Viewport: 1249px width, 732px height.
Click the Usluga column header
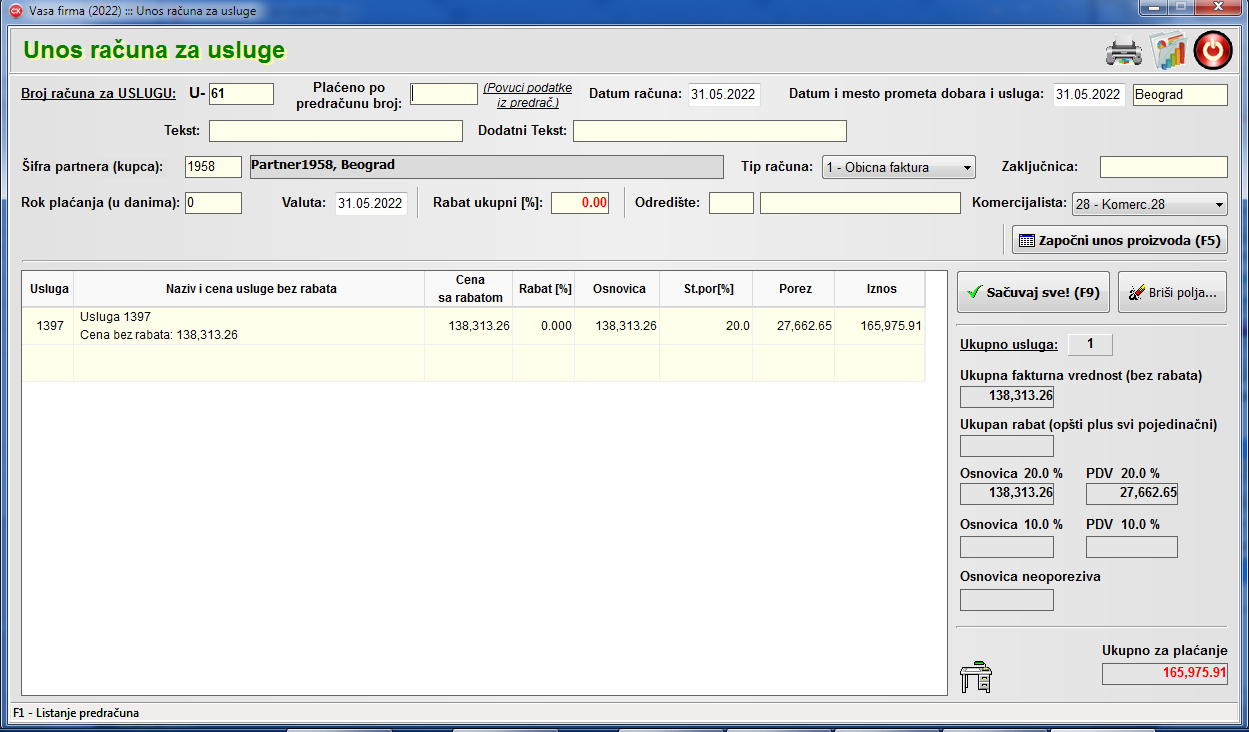(x=49, y=289)
